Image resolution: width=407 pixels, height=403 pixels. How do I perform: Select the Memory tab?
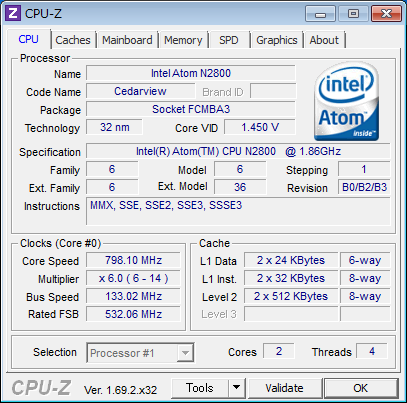(183, 40)
